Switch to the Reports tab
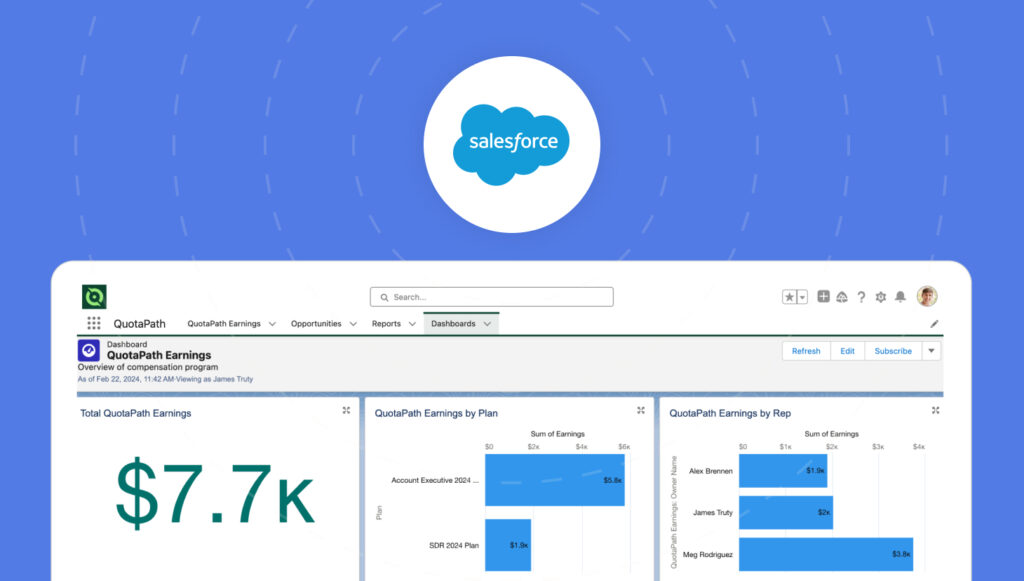This screenshot has width=1024, height=581. pyautogui.click(x=390, y=323)
